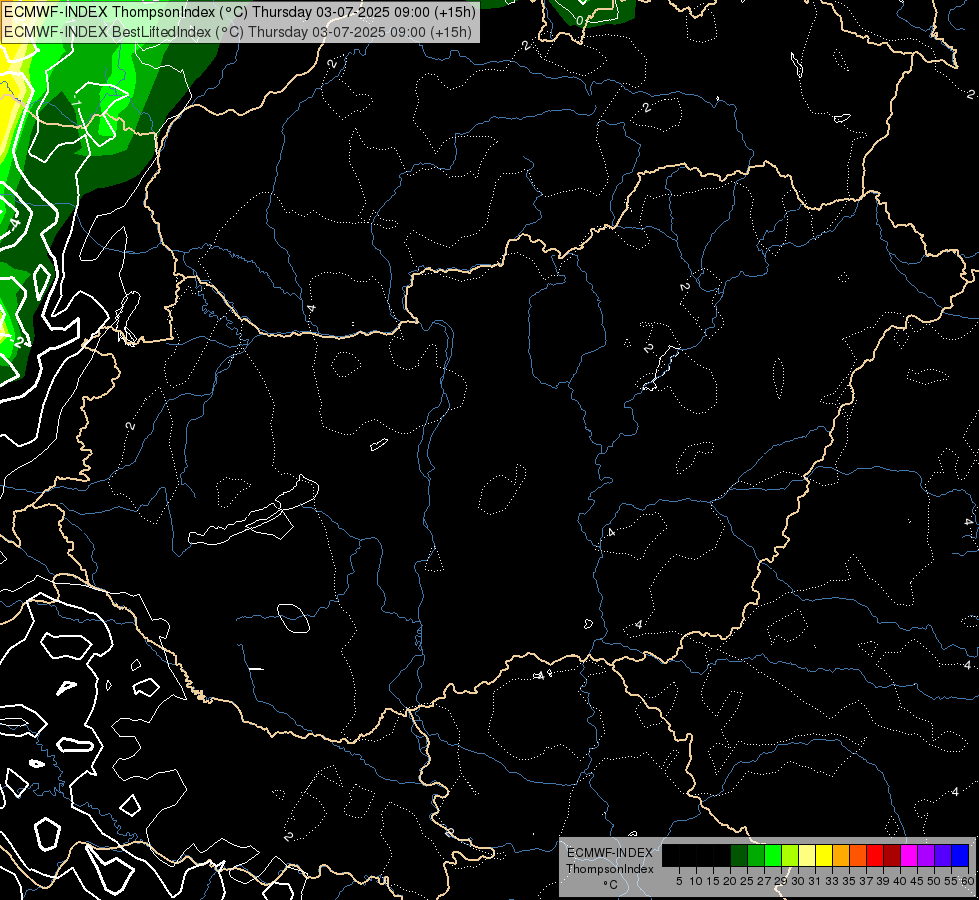
Task: Click the magenta 40–45 legend swatch
Action: [x=909, y=855]
